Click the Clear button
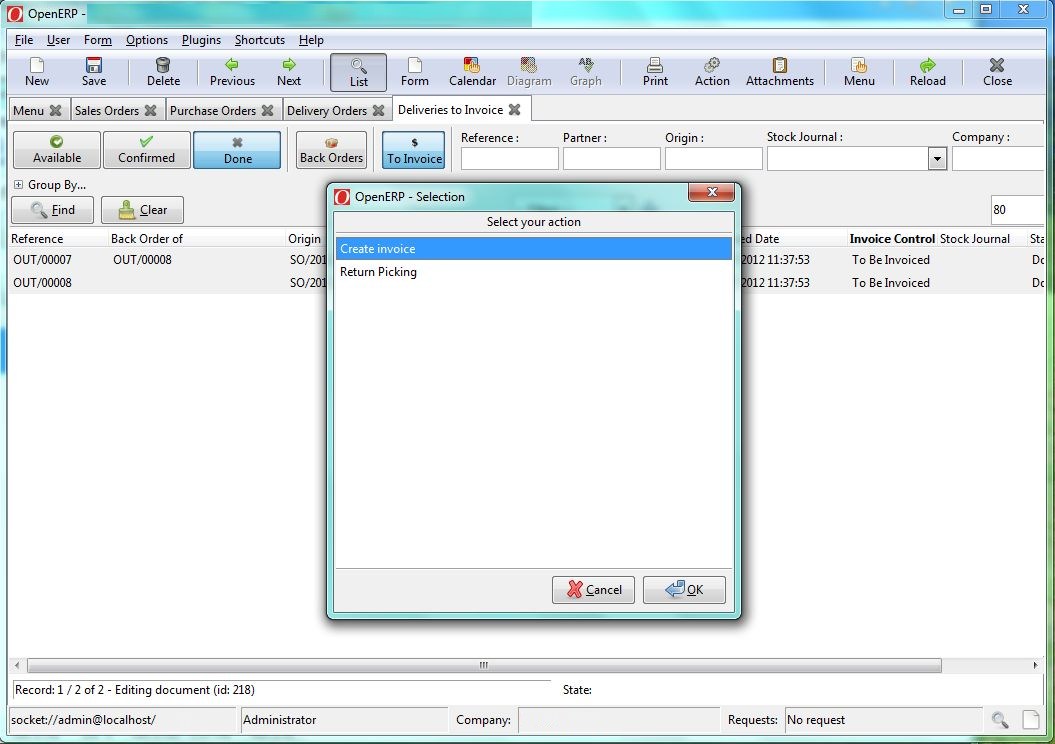1055x744 pixels. [142, 210]
